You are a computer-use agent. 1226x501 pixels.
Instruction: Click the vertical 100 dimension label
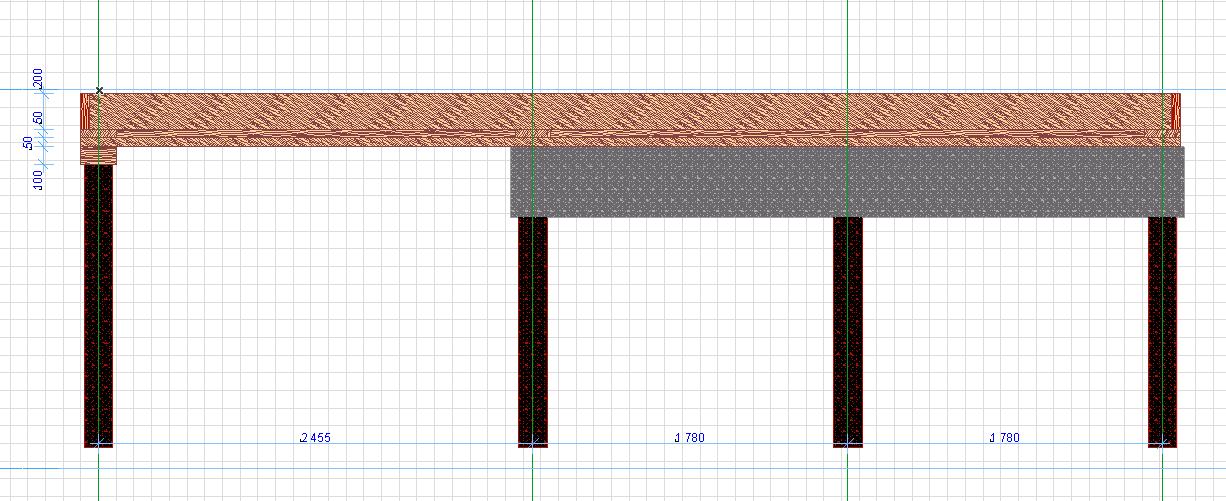(38, 180)
